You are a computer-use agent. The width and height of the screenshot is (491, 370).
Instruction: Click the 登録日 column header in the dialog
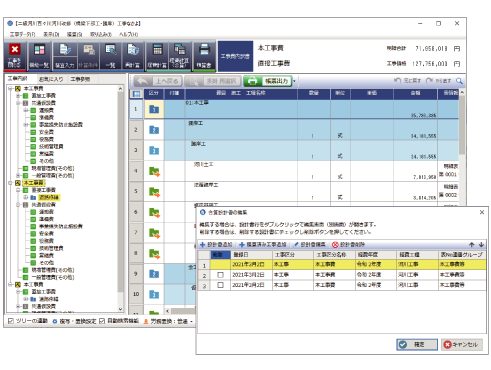click(251, 255)
